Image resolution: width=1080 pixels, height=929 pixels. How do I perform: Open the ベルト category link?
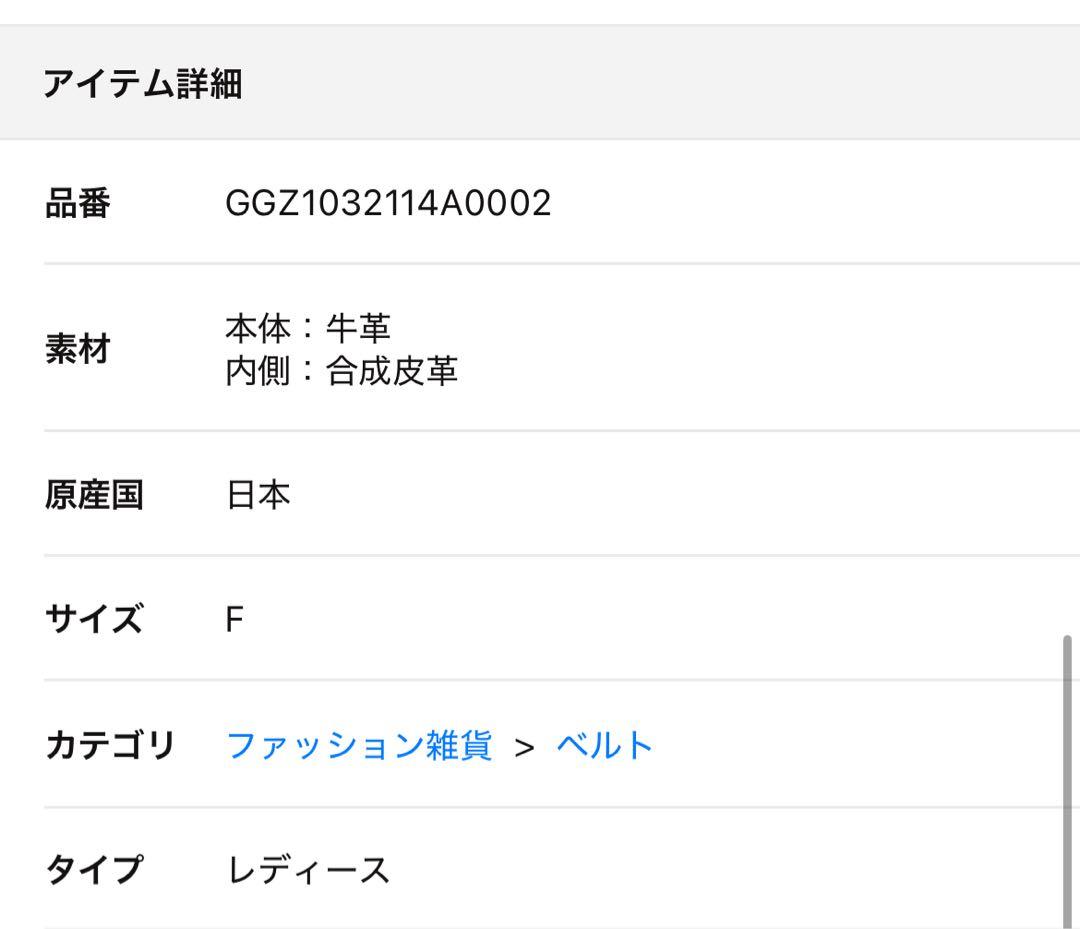coord(604,746)
